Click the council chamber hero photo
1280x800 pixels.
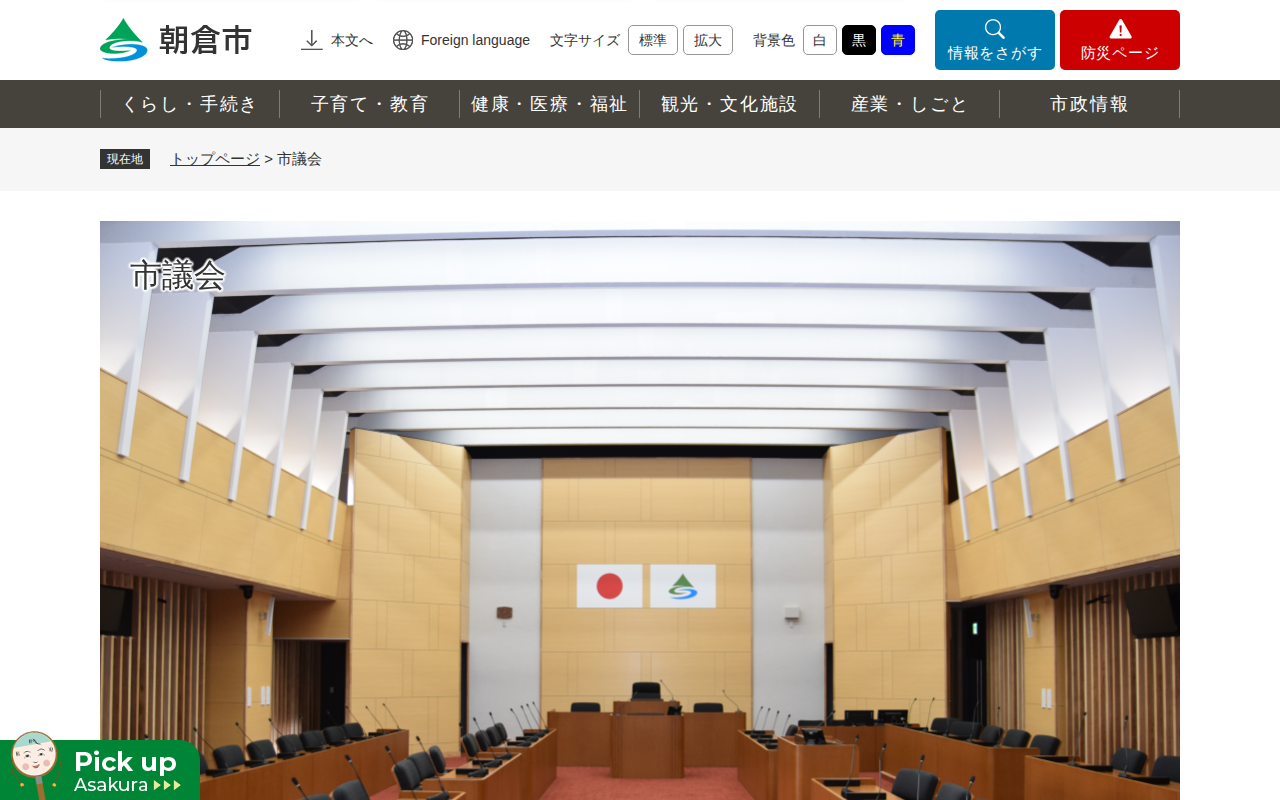click(x=640, y=510)
